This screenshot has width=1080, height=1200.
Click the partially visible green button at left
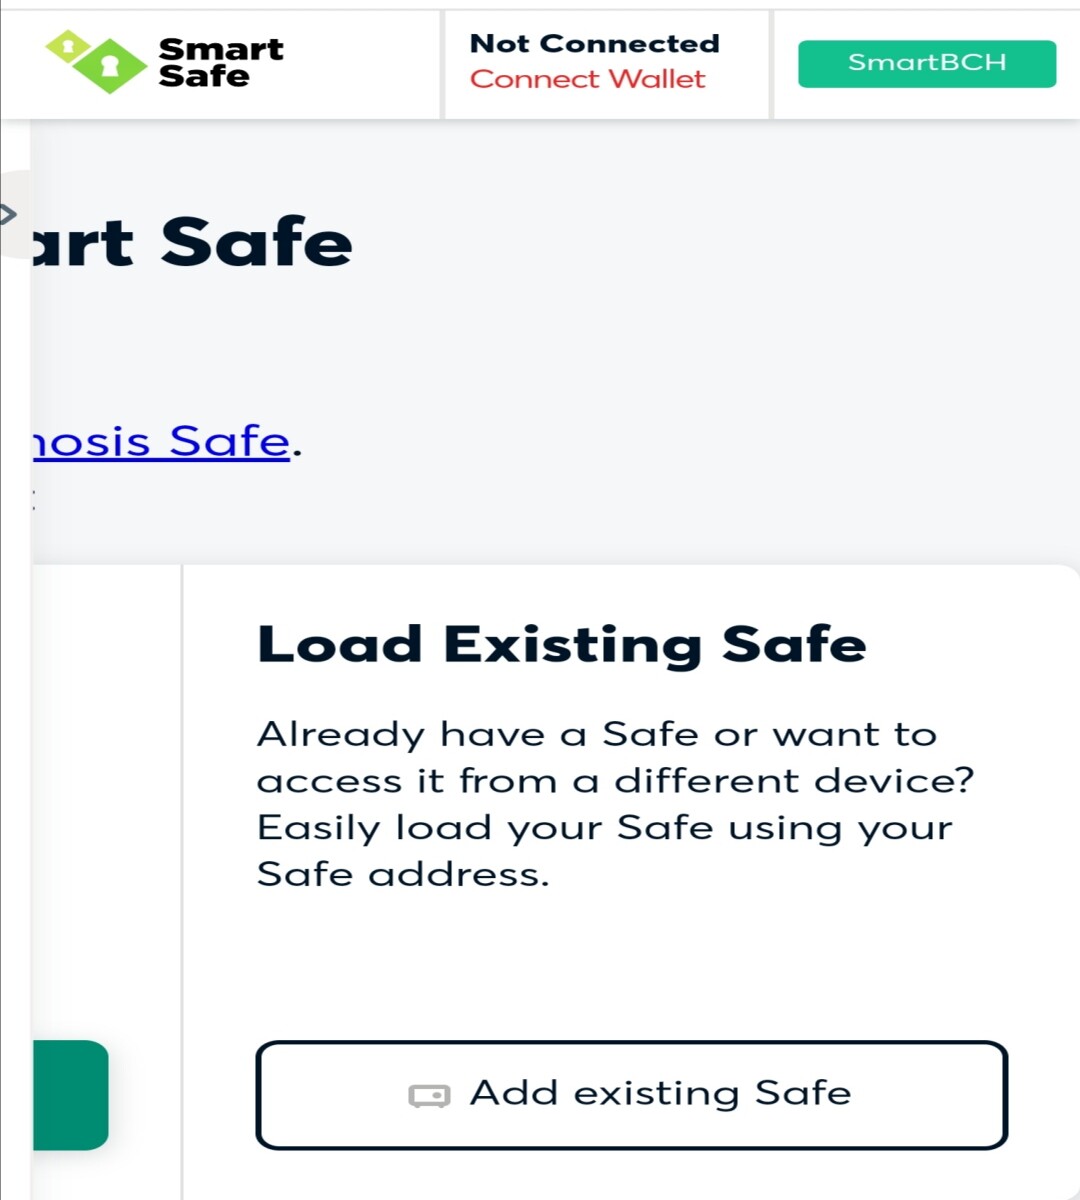70,1095
